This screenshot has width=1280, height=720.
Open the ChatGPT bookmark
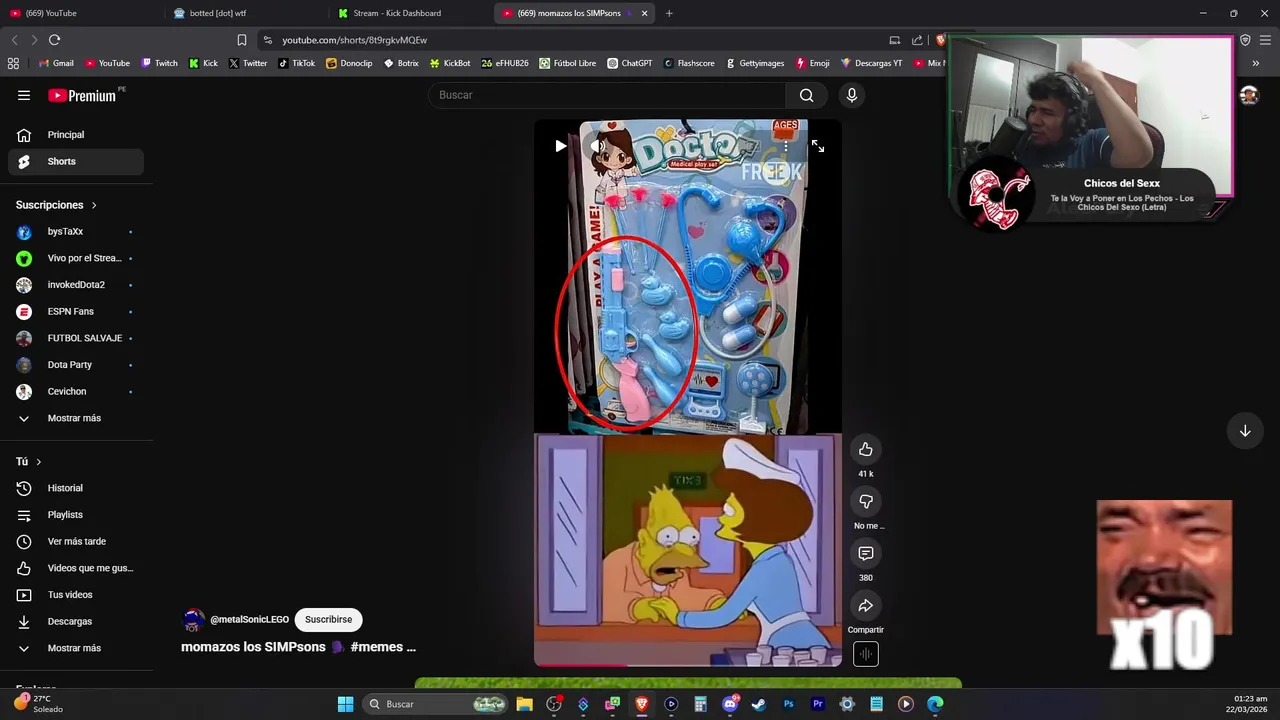tap(629, 63)
